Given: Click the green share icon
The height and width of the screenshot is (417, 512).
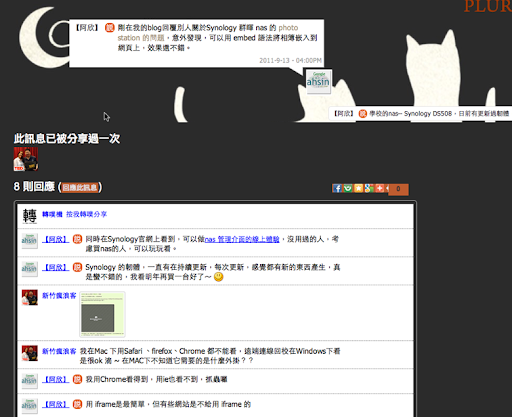Looking at the screenshot, I should [x=348, y=188].
